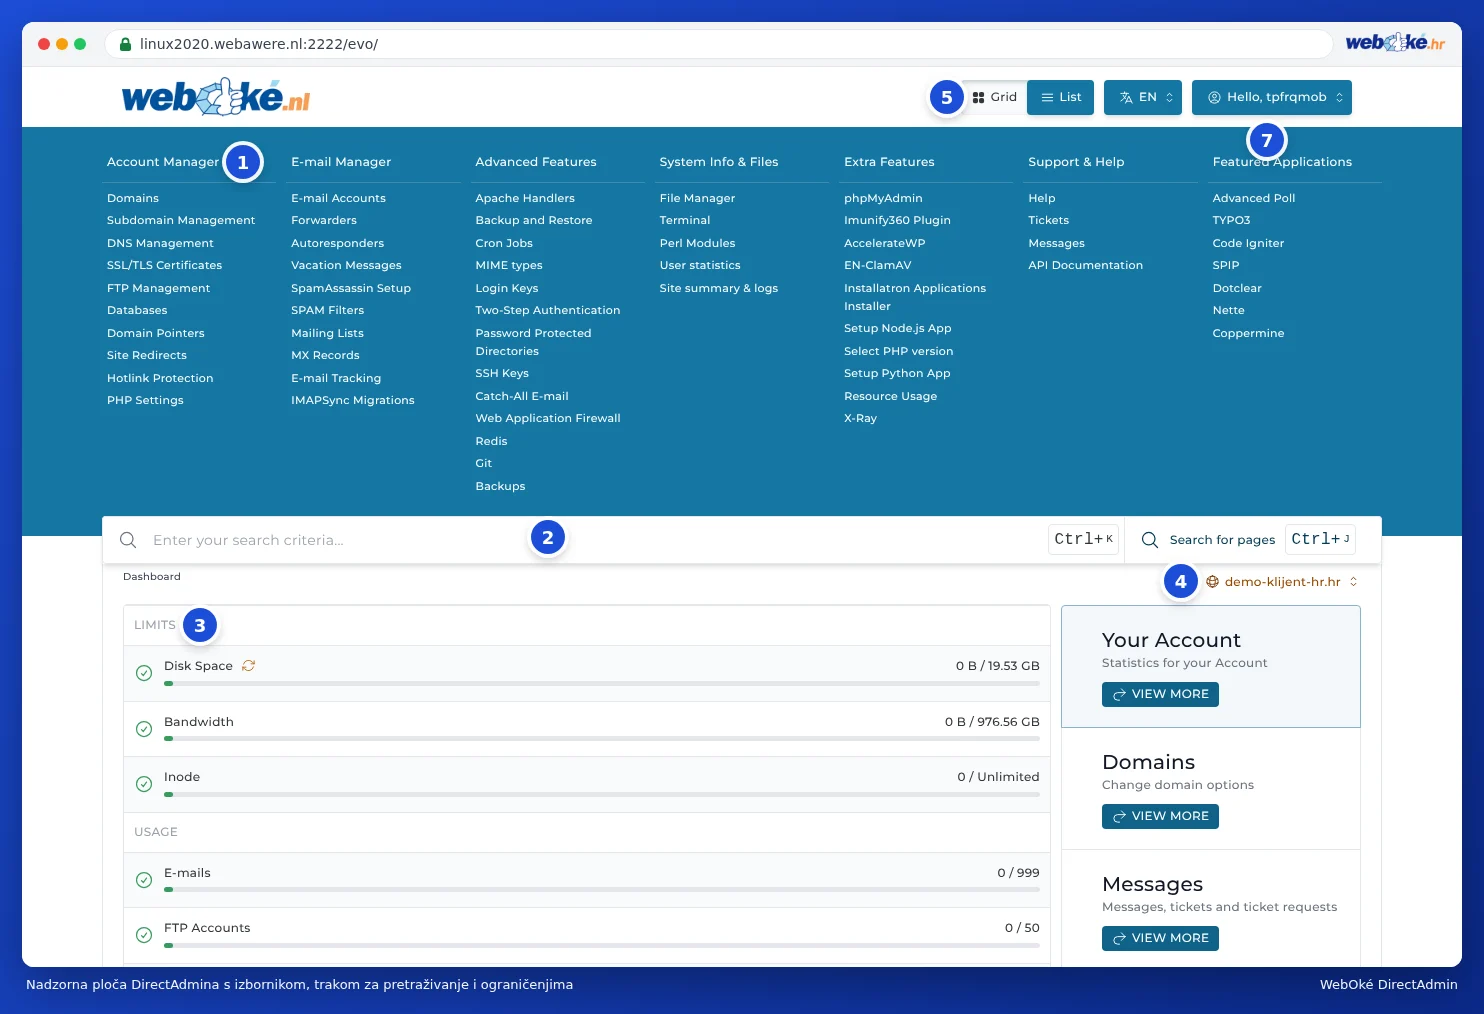The height and width of the screenshot is (1014, 1484).
Task: Switch layout to Grid view
Action: click(994, 97)
